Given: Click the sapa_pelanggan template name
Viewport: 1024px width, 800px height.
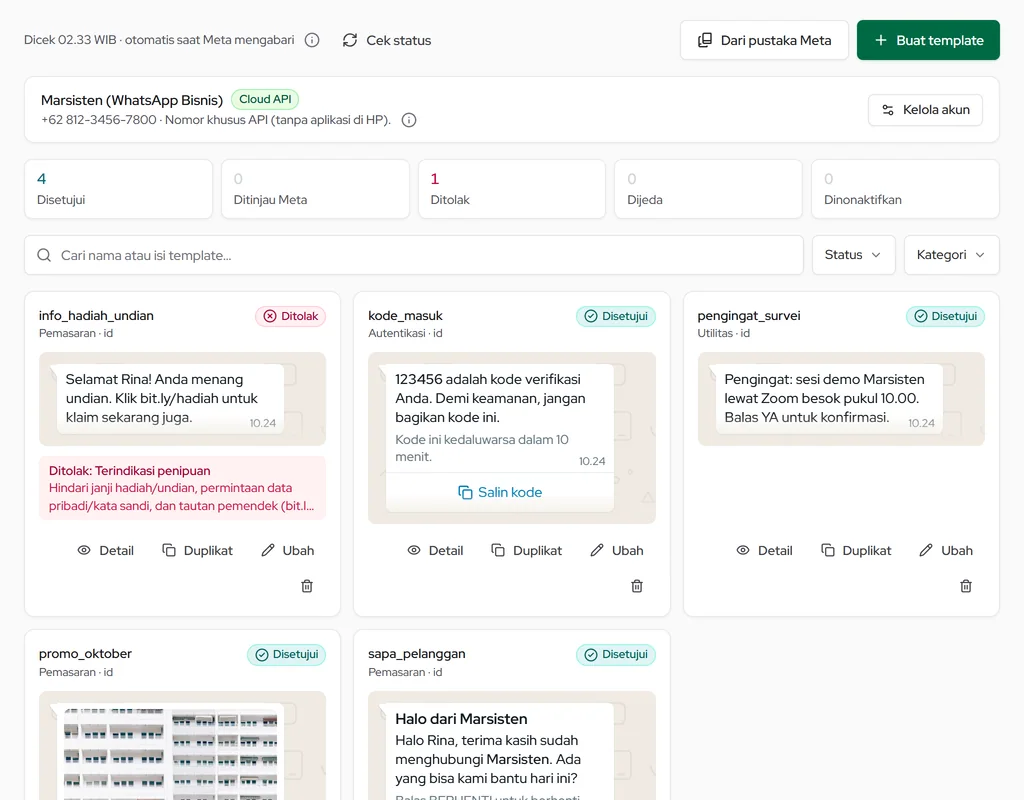Looking at the screenshot, I should [x=417, y=654].
